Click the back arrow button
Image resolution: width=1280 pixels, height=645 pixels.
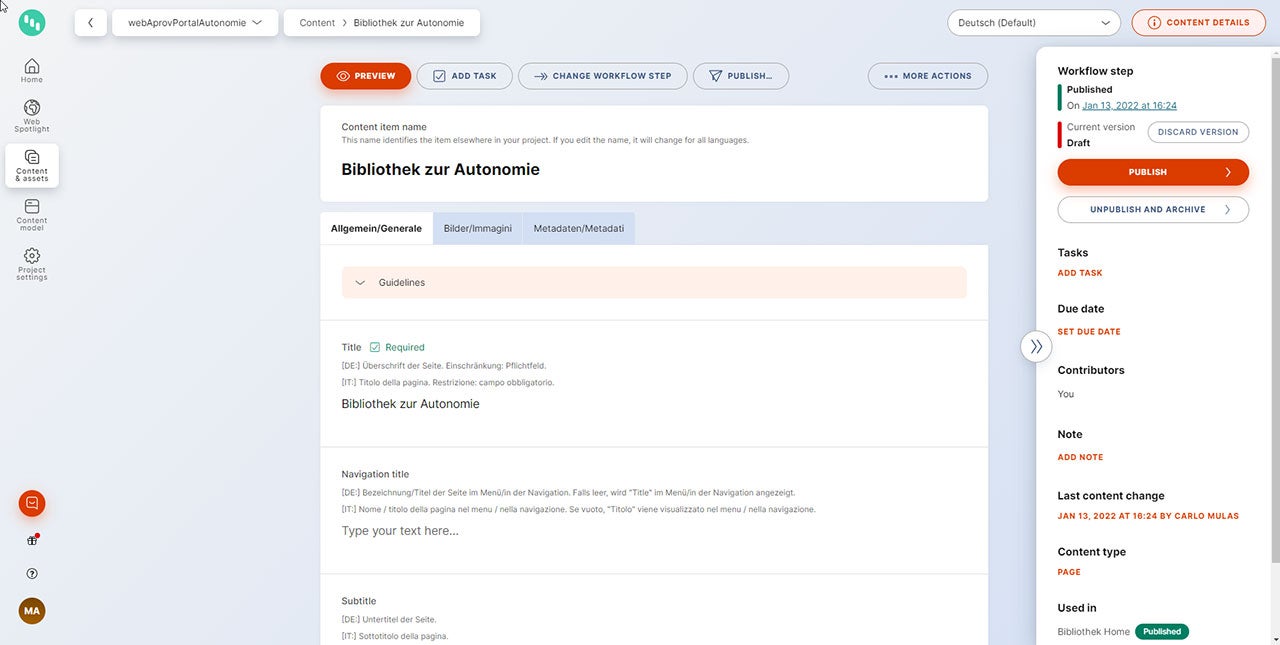[90, 23]
